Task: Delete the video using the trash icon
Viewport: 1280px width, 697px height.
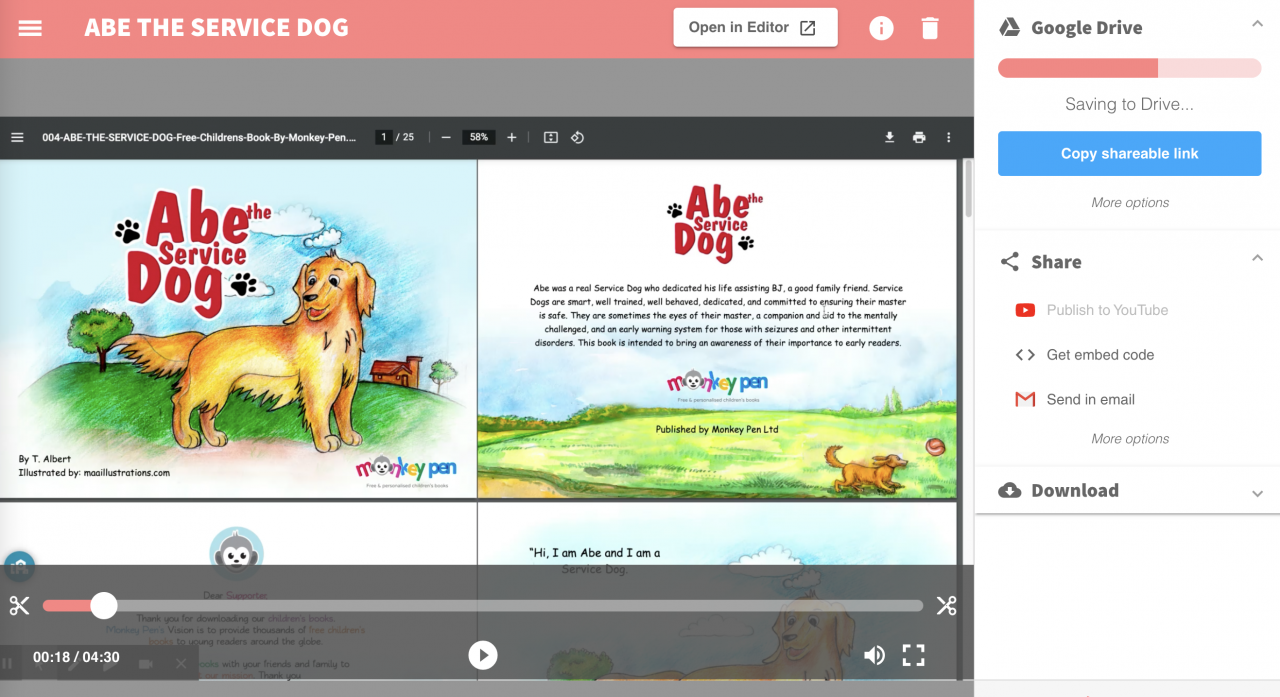Action: [930, 28]
